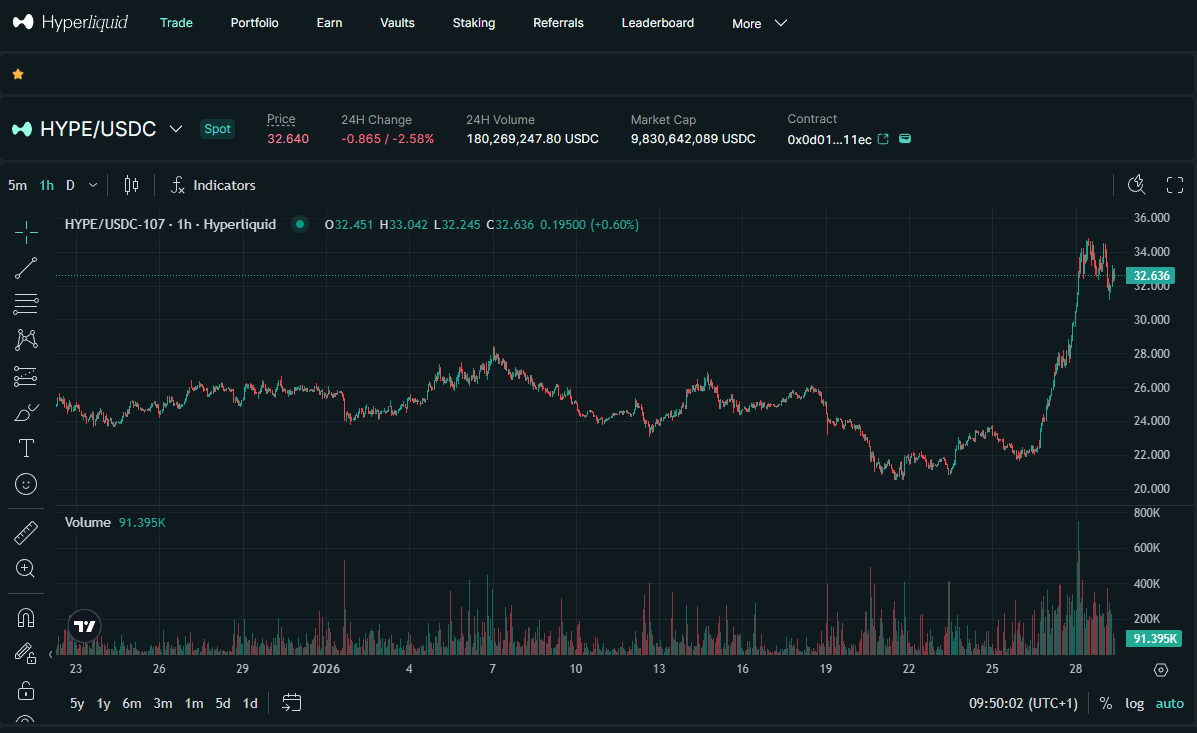Open the forecasting and measurement tools
This screenshot has height=733, width=1197.
click(26, 376)
